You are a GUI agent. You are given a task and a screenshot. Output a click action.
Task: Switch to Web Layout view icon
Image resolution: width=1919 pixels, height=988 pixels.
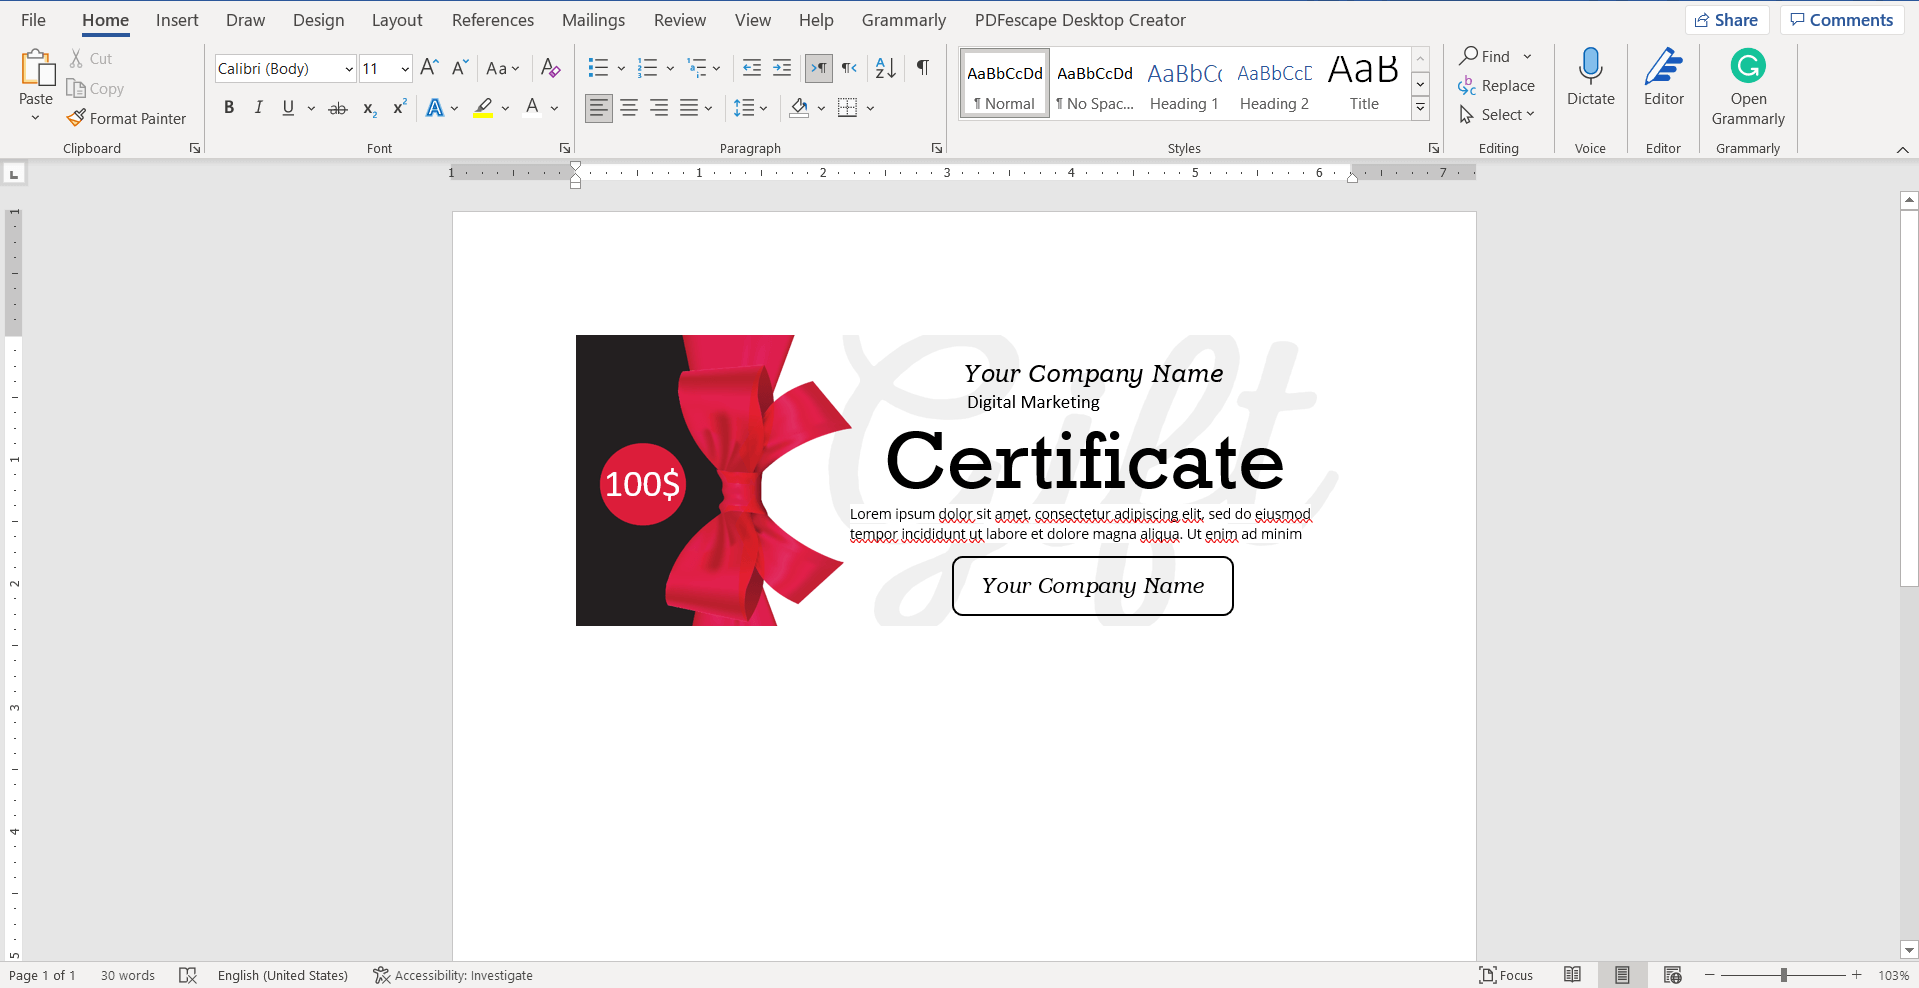click(1673, 975)
